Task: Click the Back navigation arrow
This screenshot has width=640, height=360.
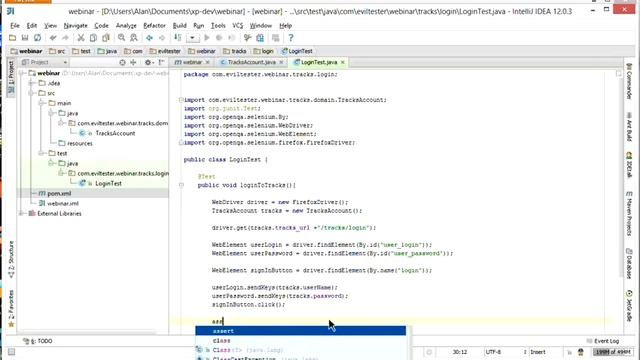Action: point(149,38)
